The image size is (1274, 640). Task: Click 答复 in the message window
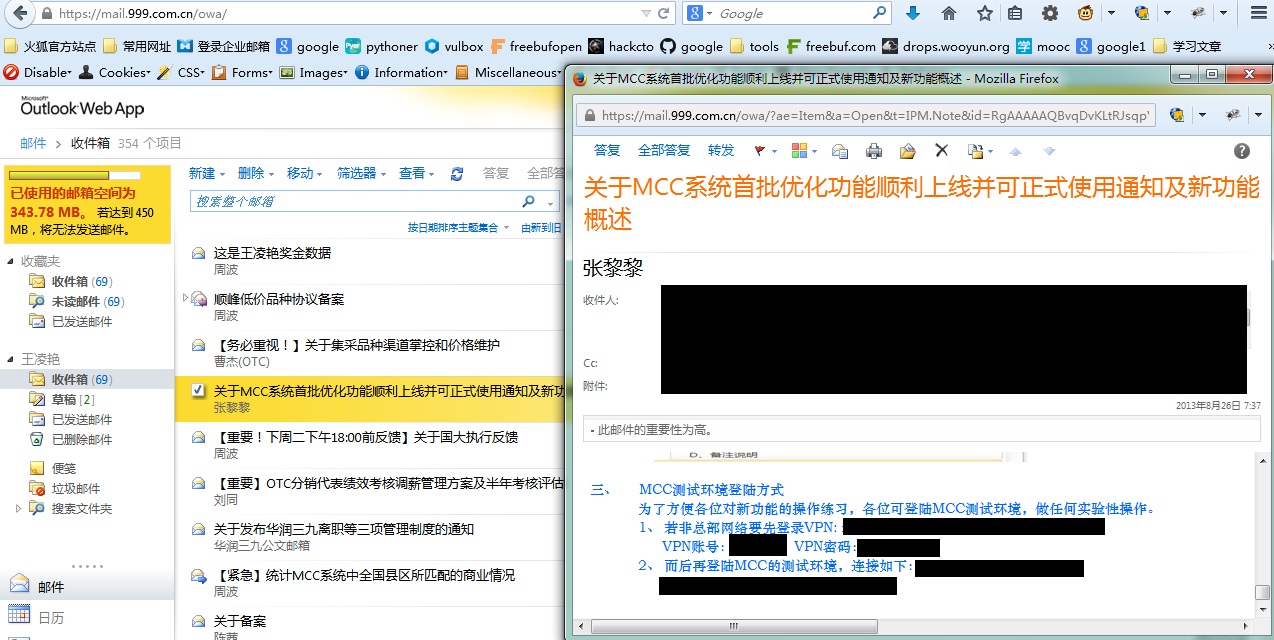607,151
